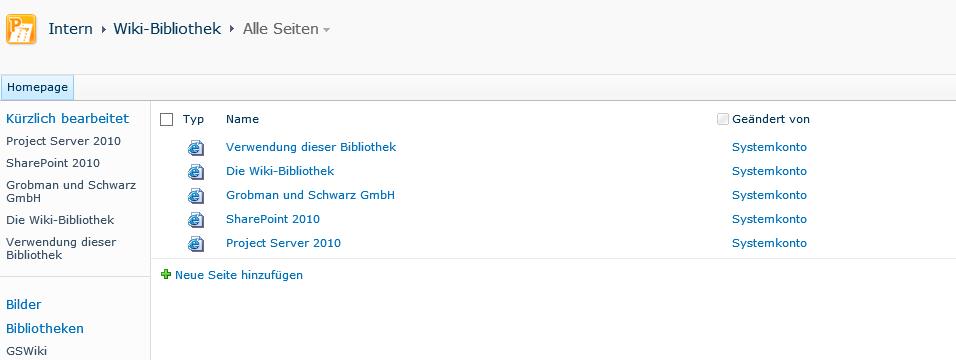
Task: Select GSWiki in the left navigation
Action: tap(26, 351)
